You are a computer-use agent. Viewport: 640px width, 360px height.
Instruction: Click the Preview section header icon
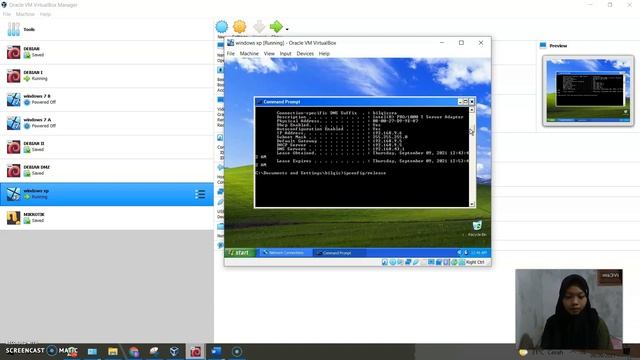tap(543, 46)
